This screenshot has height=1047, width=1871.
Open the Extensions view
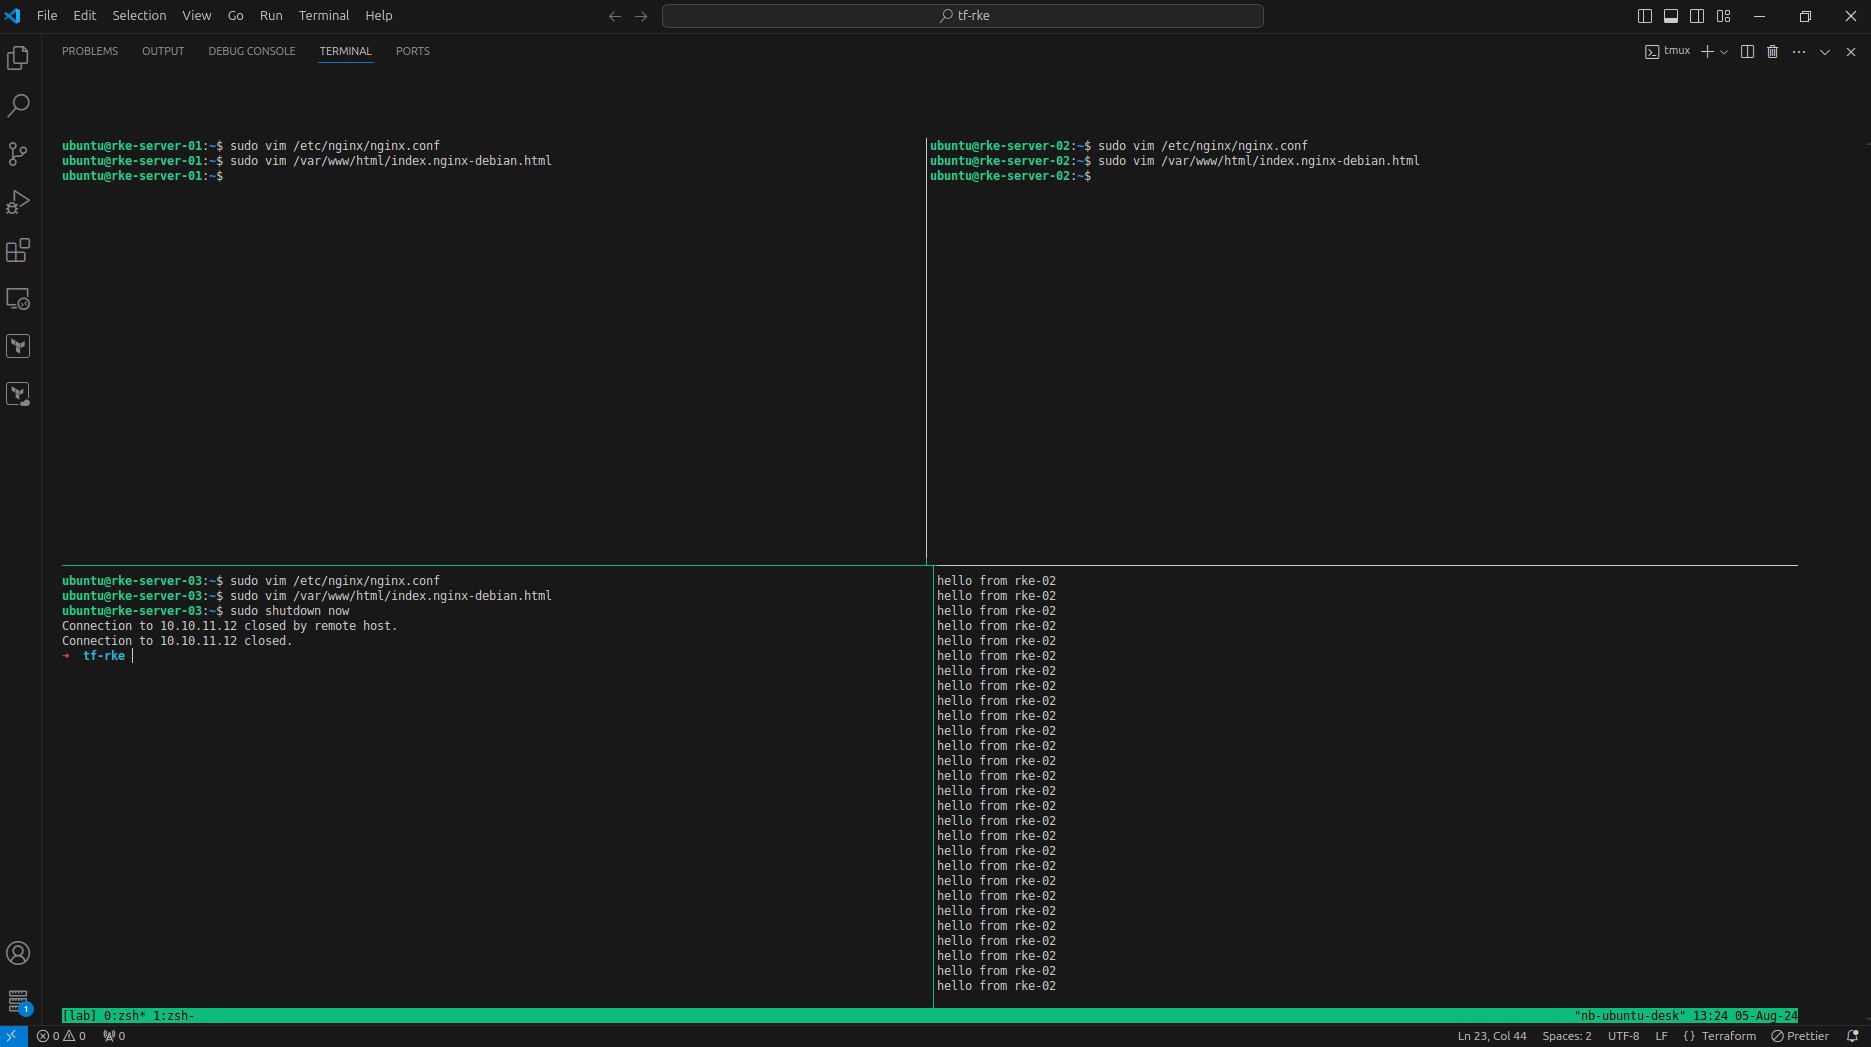[18, 250]
